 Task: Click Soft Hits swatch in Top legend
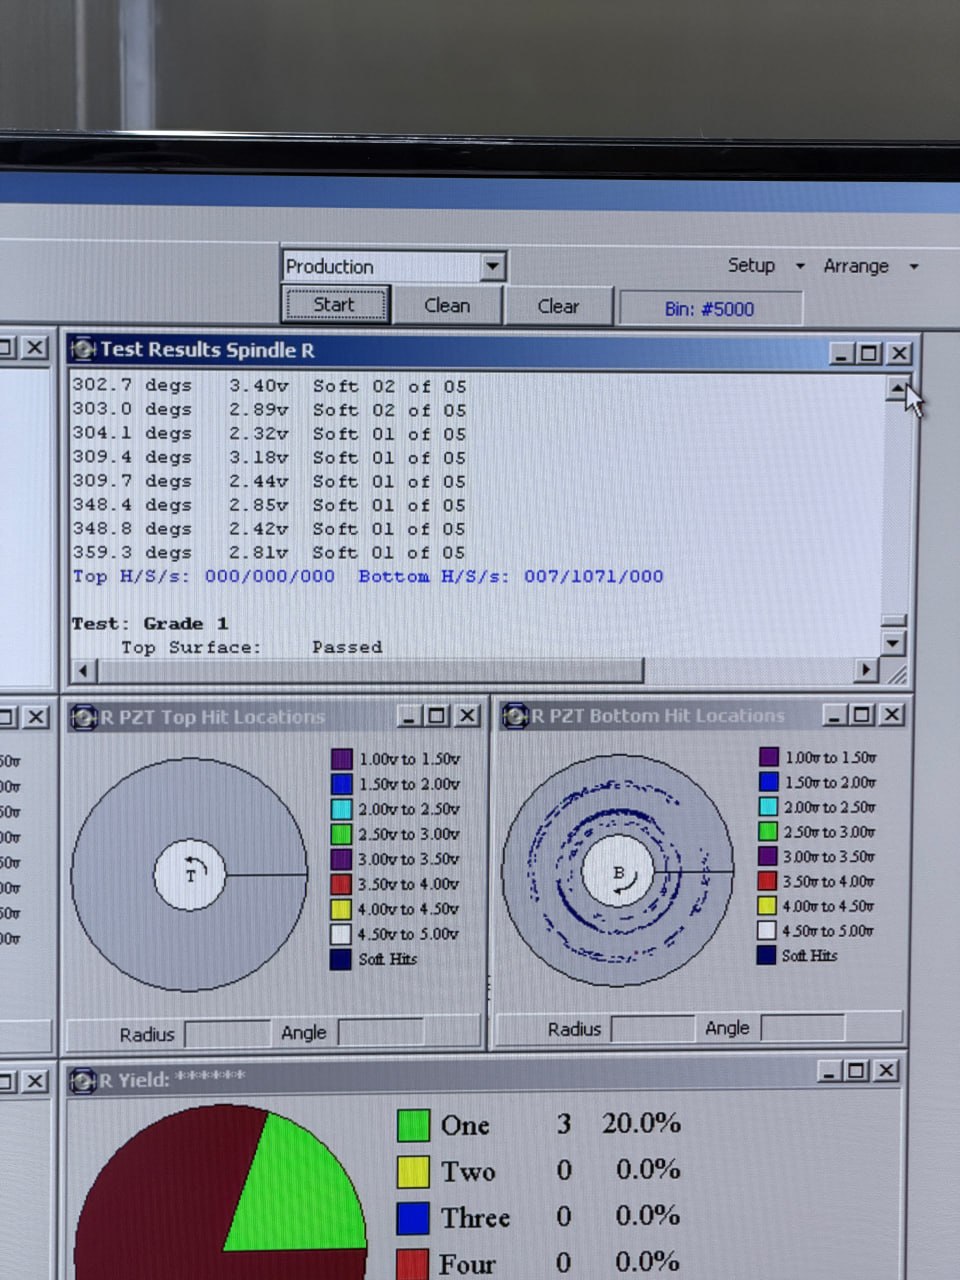coord(341,959)
